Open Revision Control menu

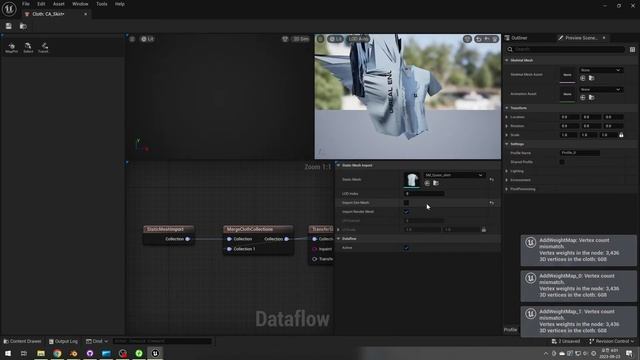coord(612,341)
